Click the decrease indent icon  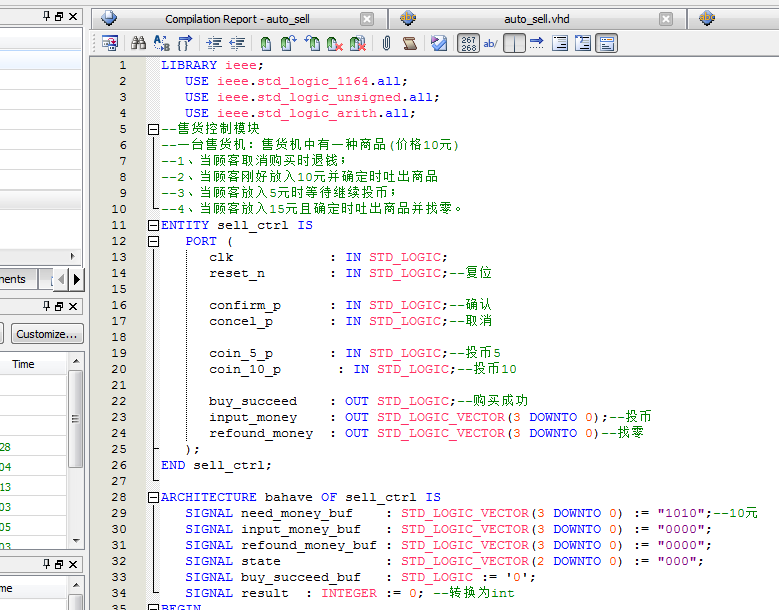tap(237, 43)
